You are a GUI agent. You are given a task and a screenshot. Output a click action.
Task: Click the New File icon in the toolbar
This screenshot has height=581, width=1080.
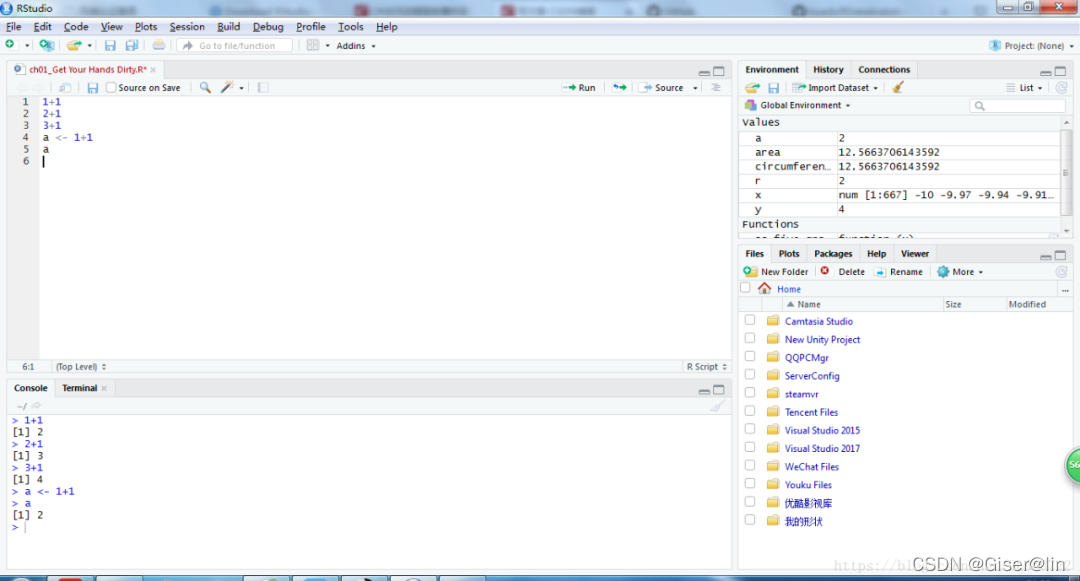pos(10,45)
